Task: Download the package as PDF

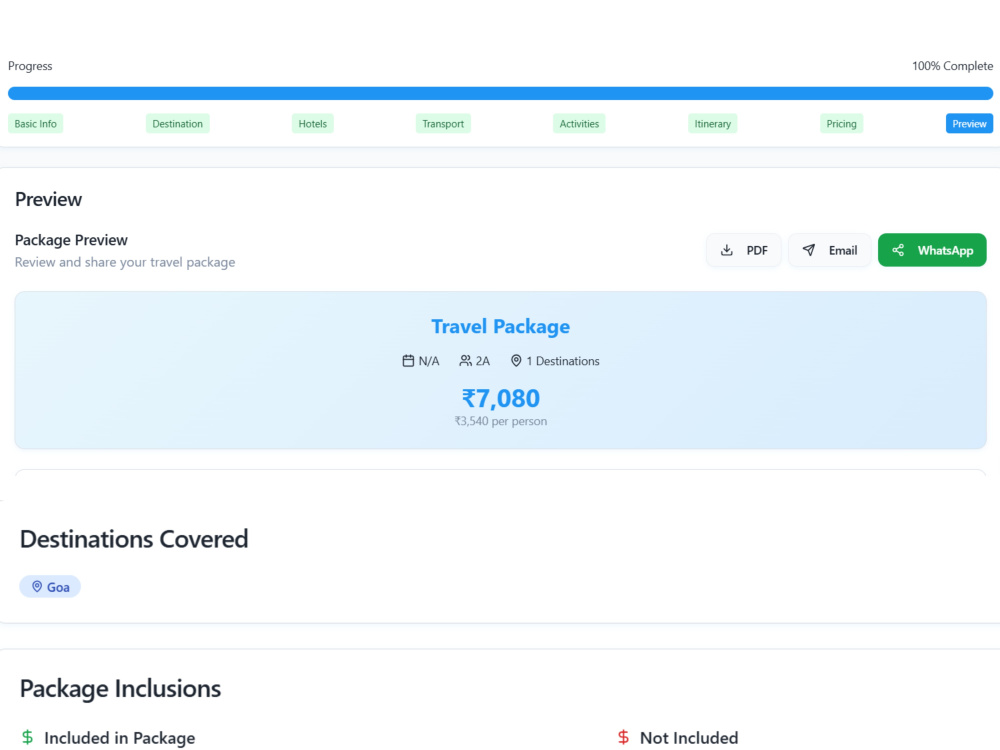Action: tap(744, 250)
